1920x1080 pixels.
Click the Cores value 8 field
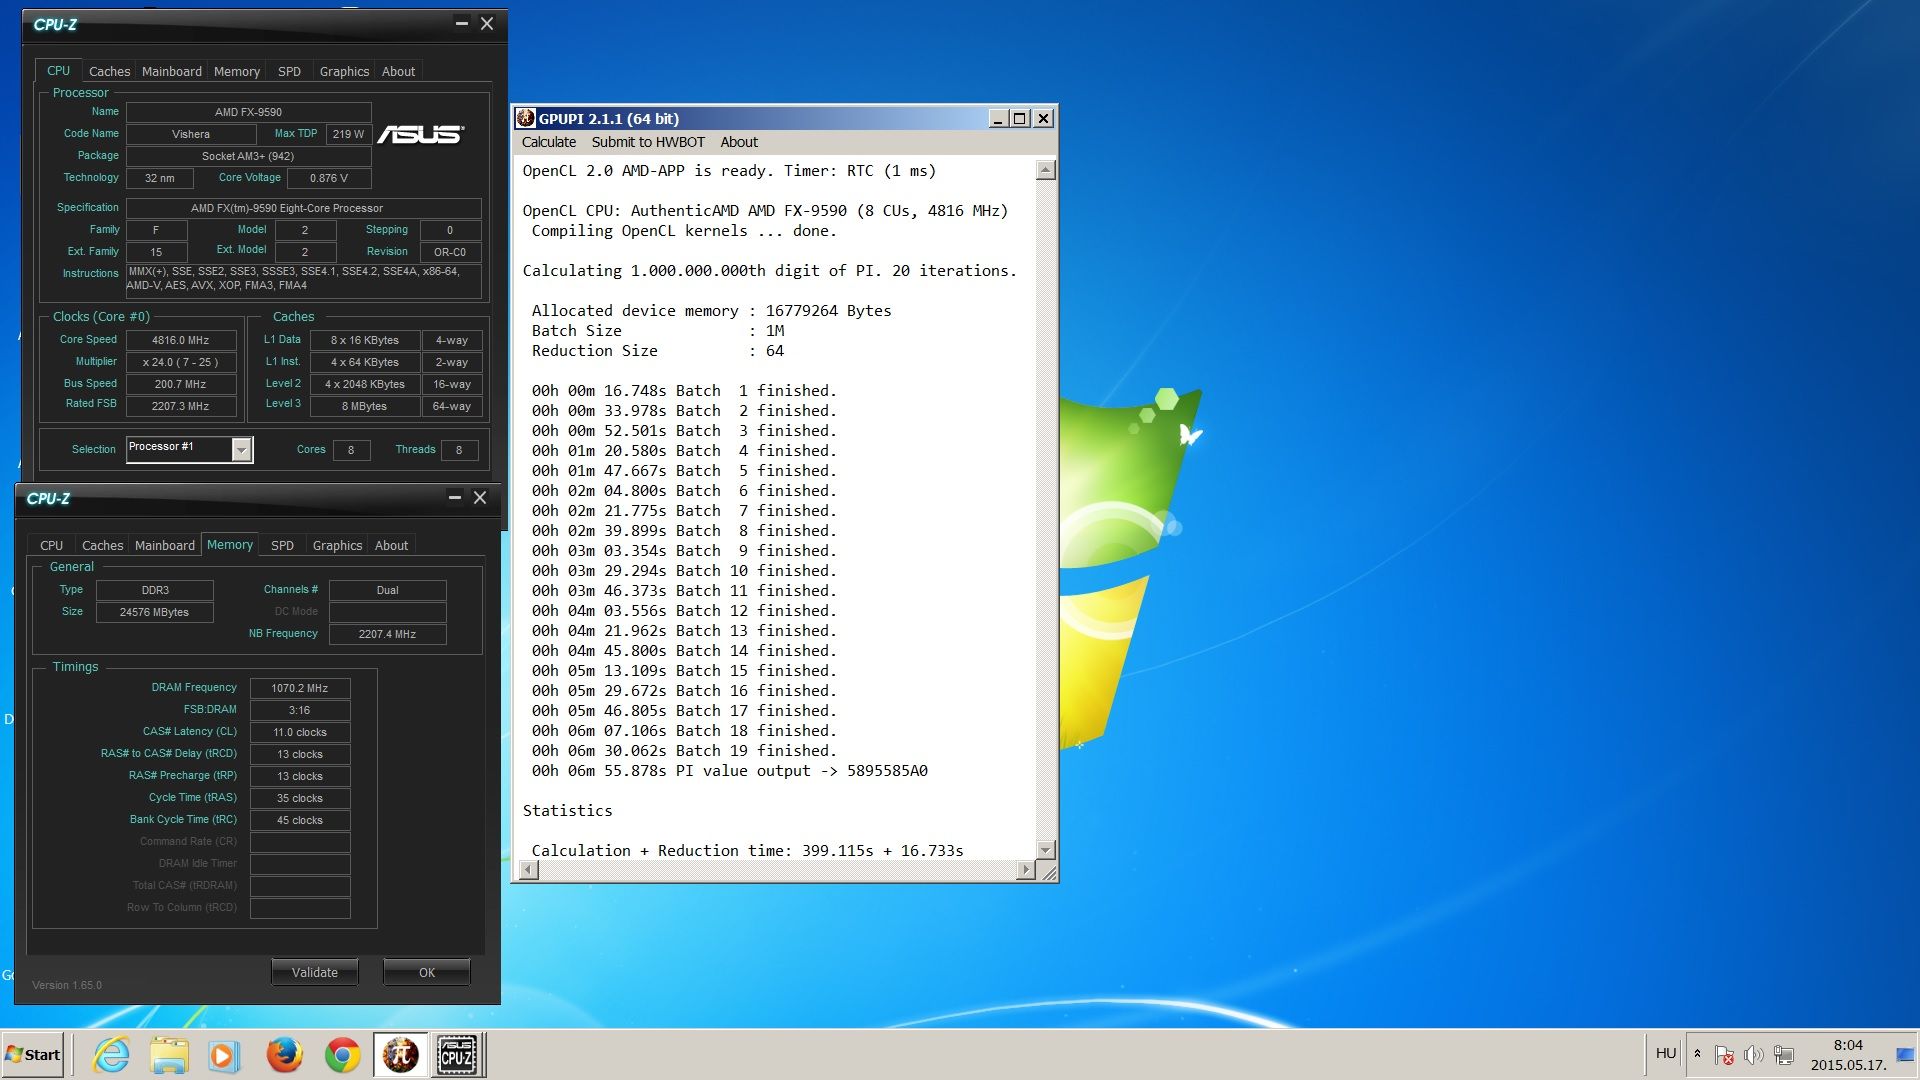[351, 450]
